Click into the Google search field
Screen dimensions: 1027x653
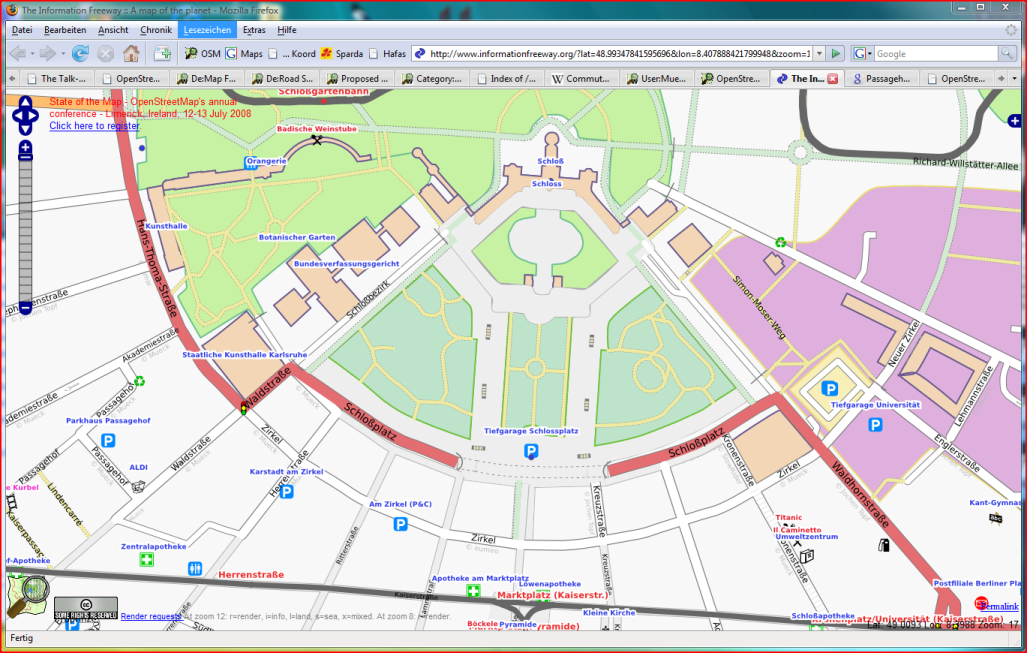936,54
